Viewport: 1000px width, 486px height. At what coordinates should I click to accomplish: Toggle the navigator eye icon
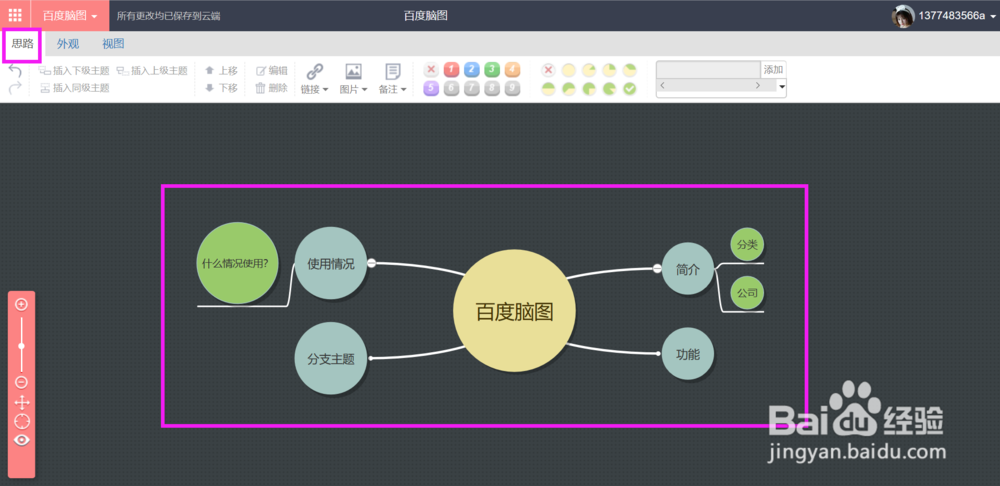coord(22,440)
